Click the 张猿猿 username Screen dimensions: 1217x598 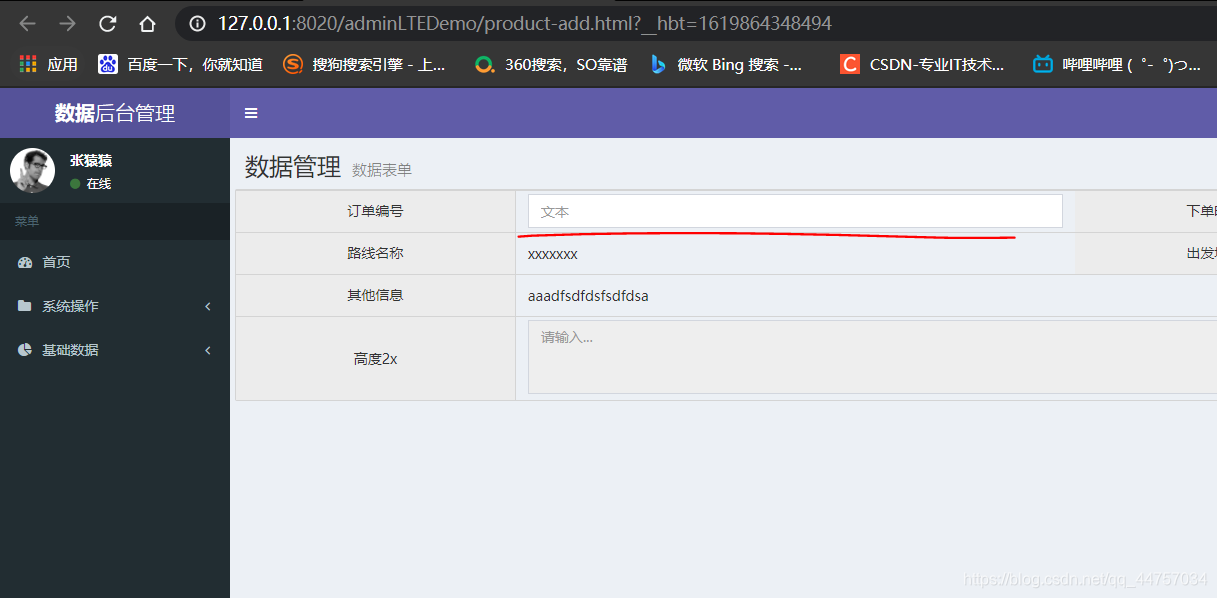click(91, 160)
